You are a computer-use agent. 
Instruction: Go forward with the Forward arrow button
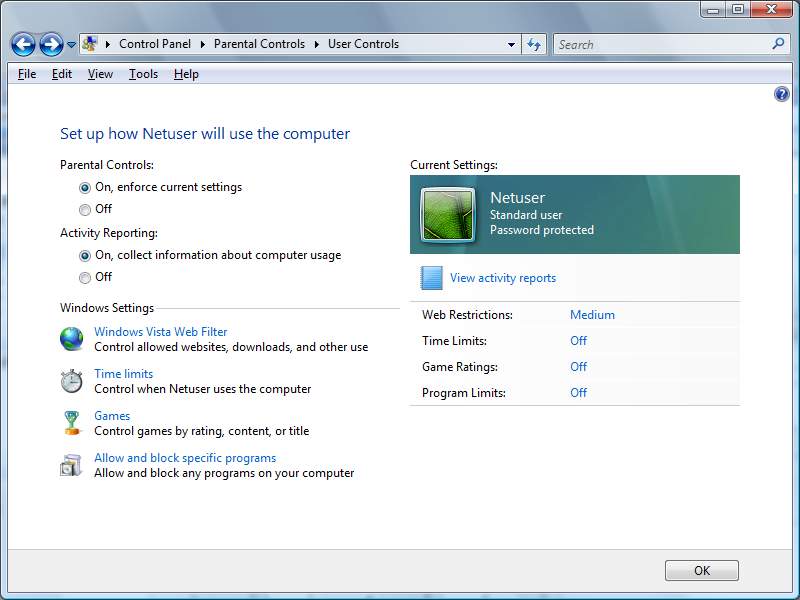(x=52, y=44)
